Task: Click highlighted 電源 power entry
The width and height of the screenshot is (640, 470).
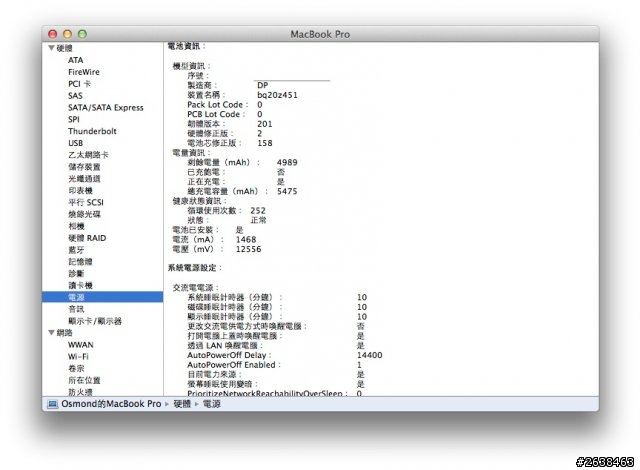Action: (102, 297)
